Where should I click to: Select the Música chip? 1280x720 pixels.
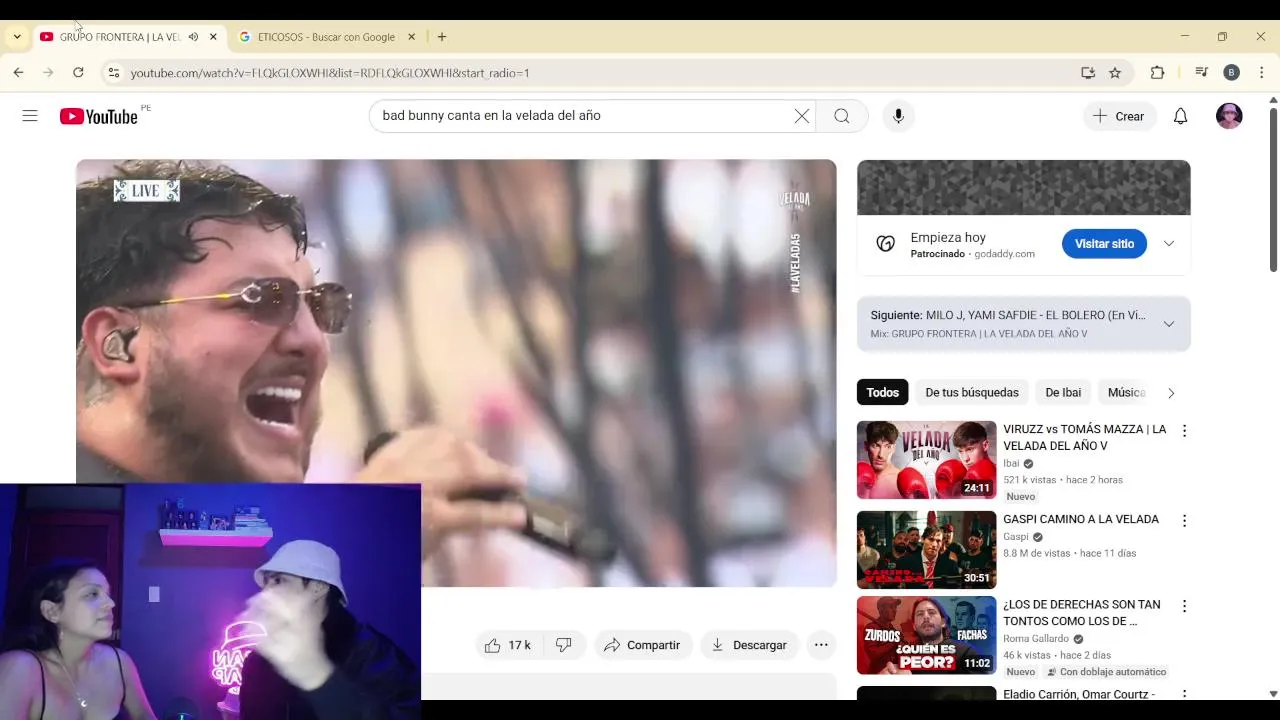pyautogui.click(x=1126, y=393)
